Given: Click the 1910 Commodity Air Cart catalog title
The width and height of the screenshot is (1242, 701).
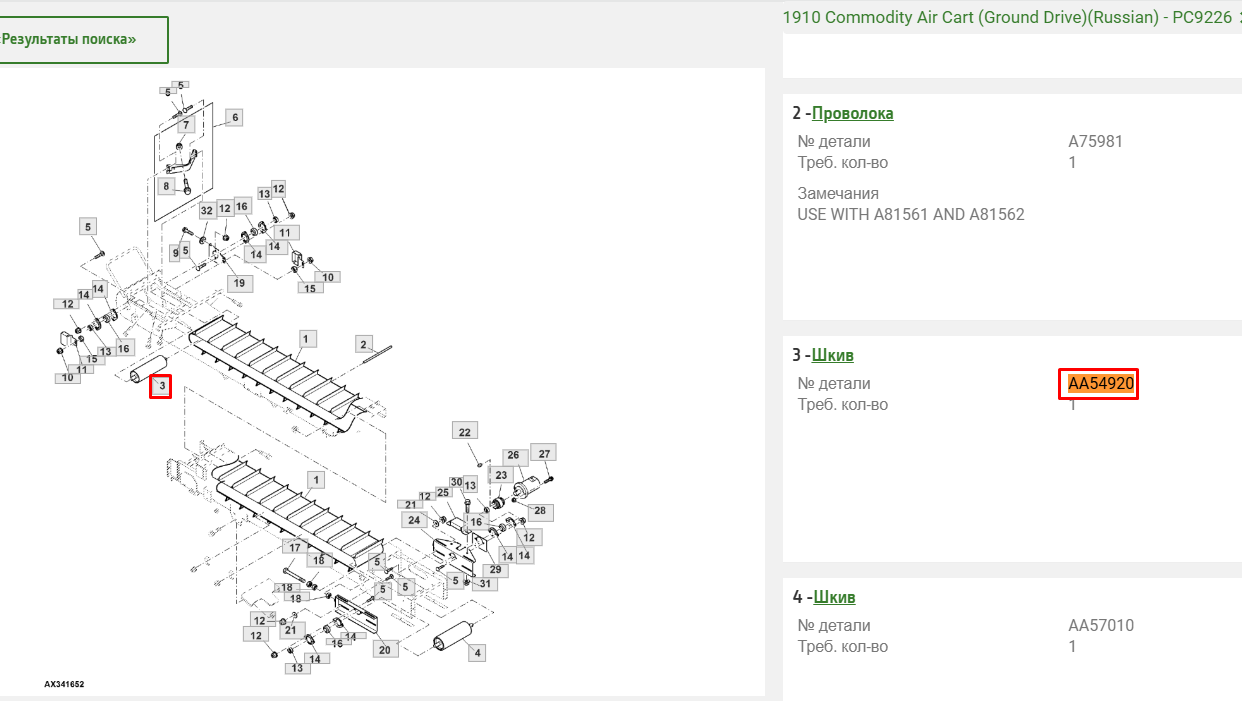Looking at the screenshot, I should click(1007, 17).
